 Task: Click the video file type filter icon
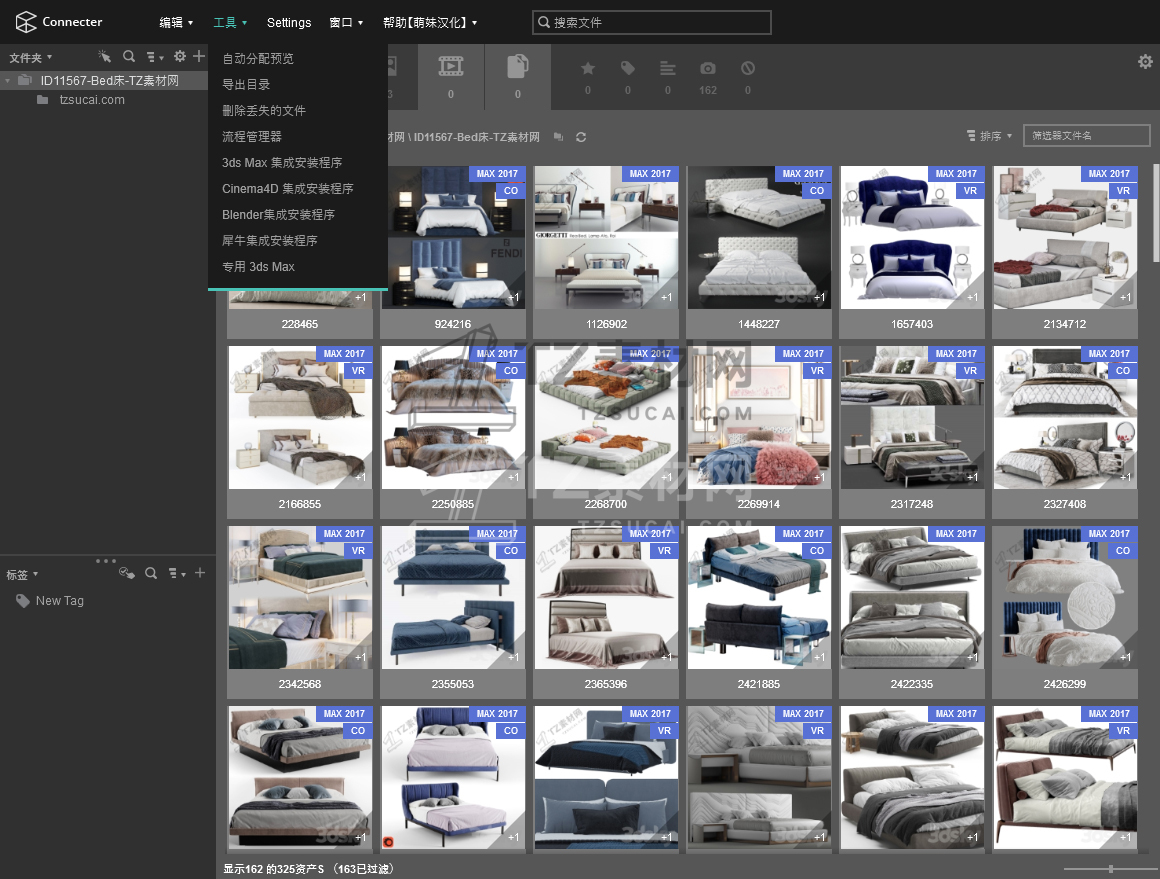451,67
